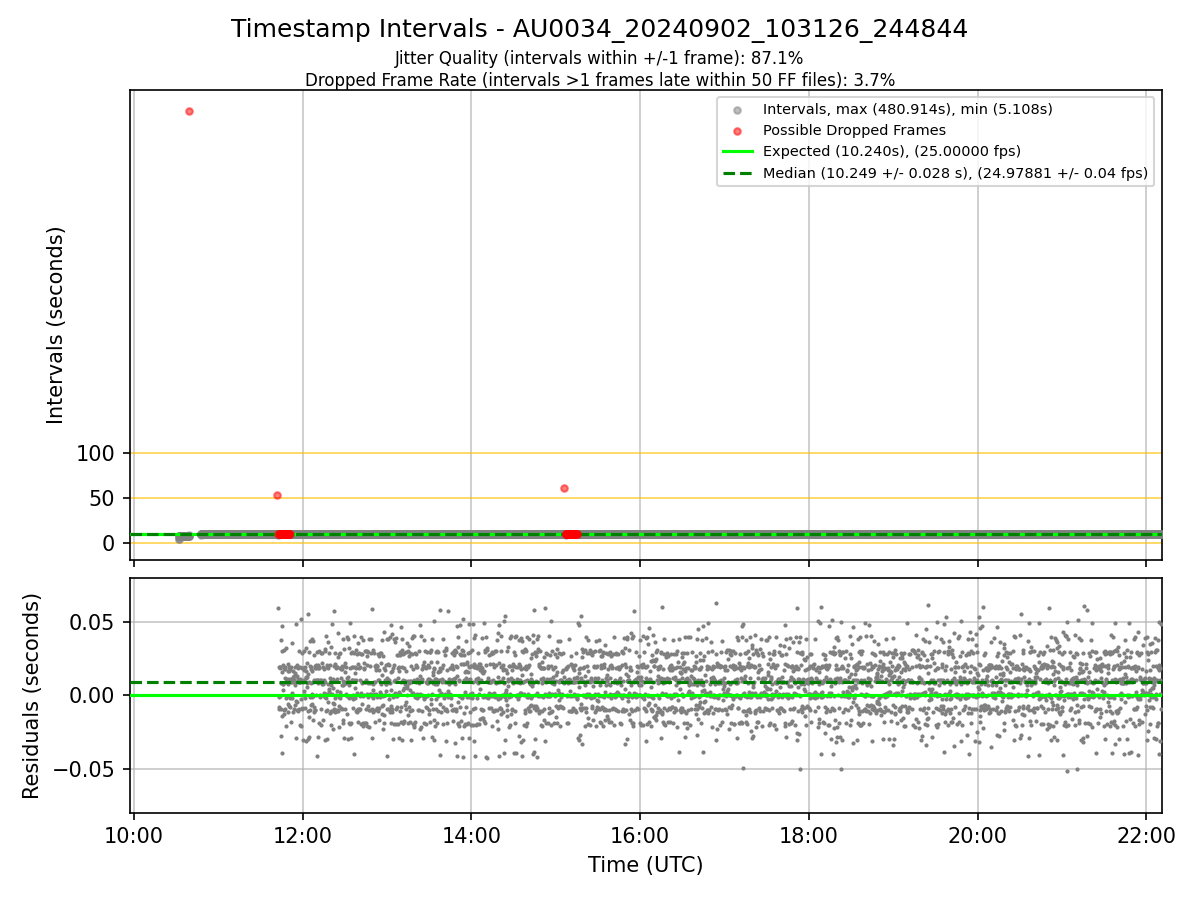Click the plot title 'Timestamp Intervals - AU0034_20240902_103126_244844'
Viewport: 1200px width, 900px height.
599,29
